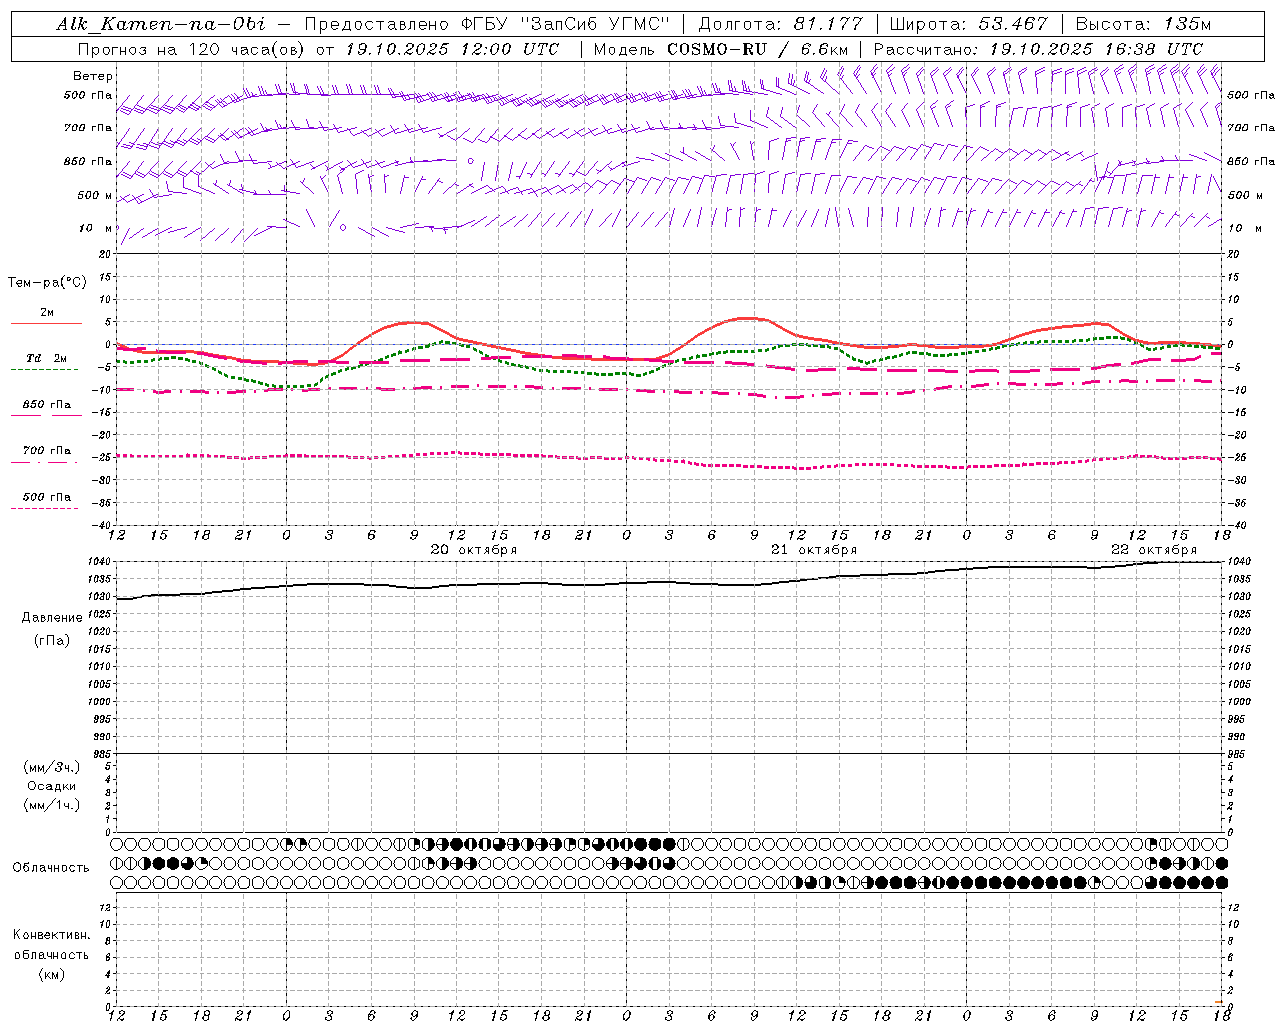Click the 500 м wind level label on left
The image size is (1280, 1024).
pos(95,195)
